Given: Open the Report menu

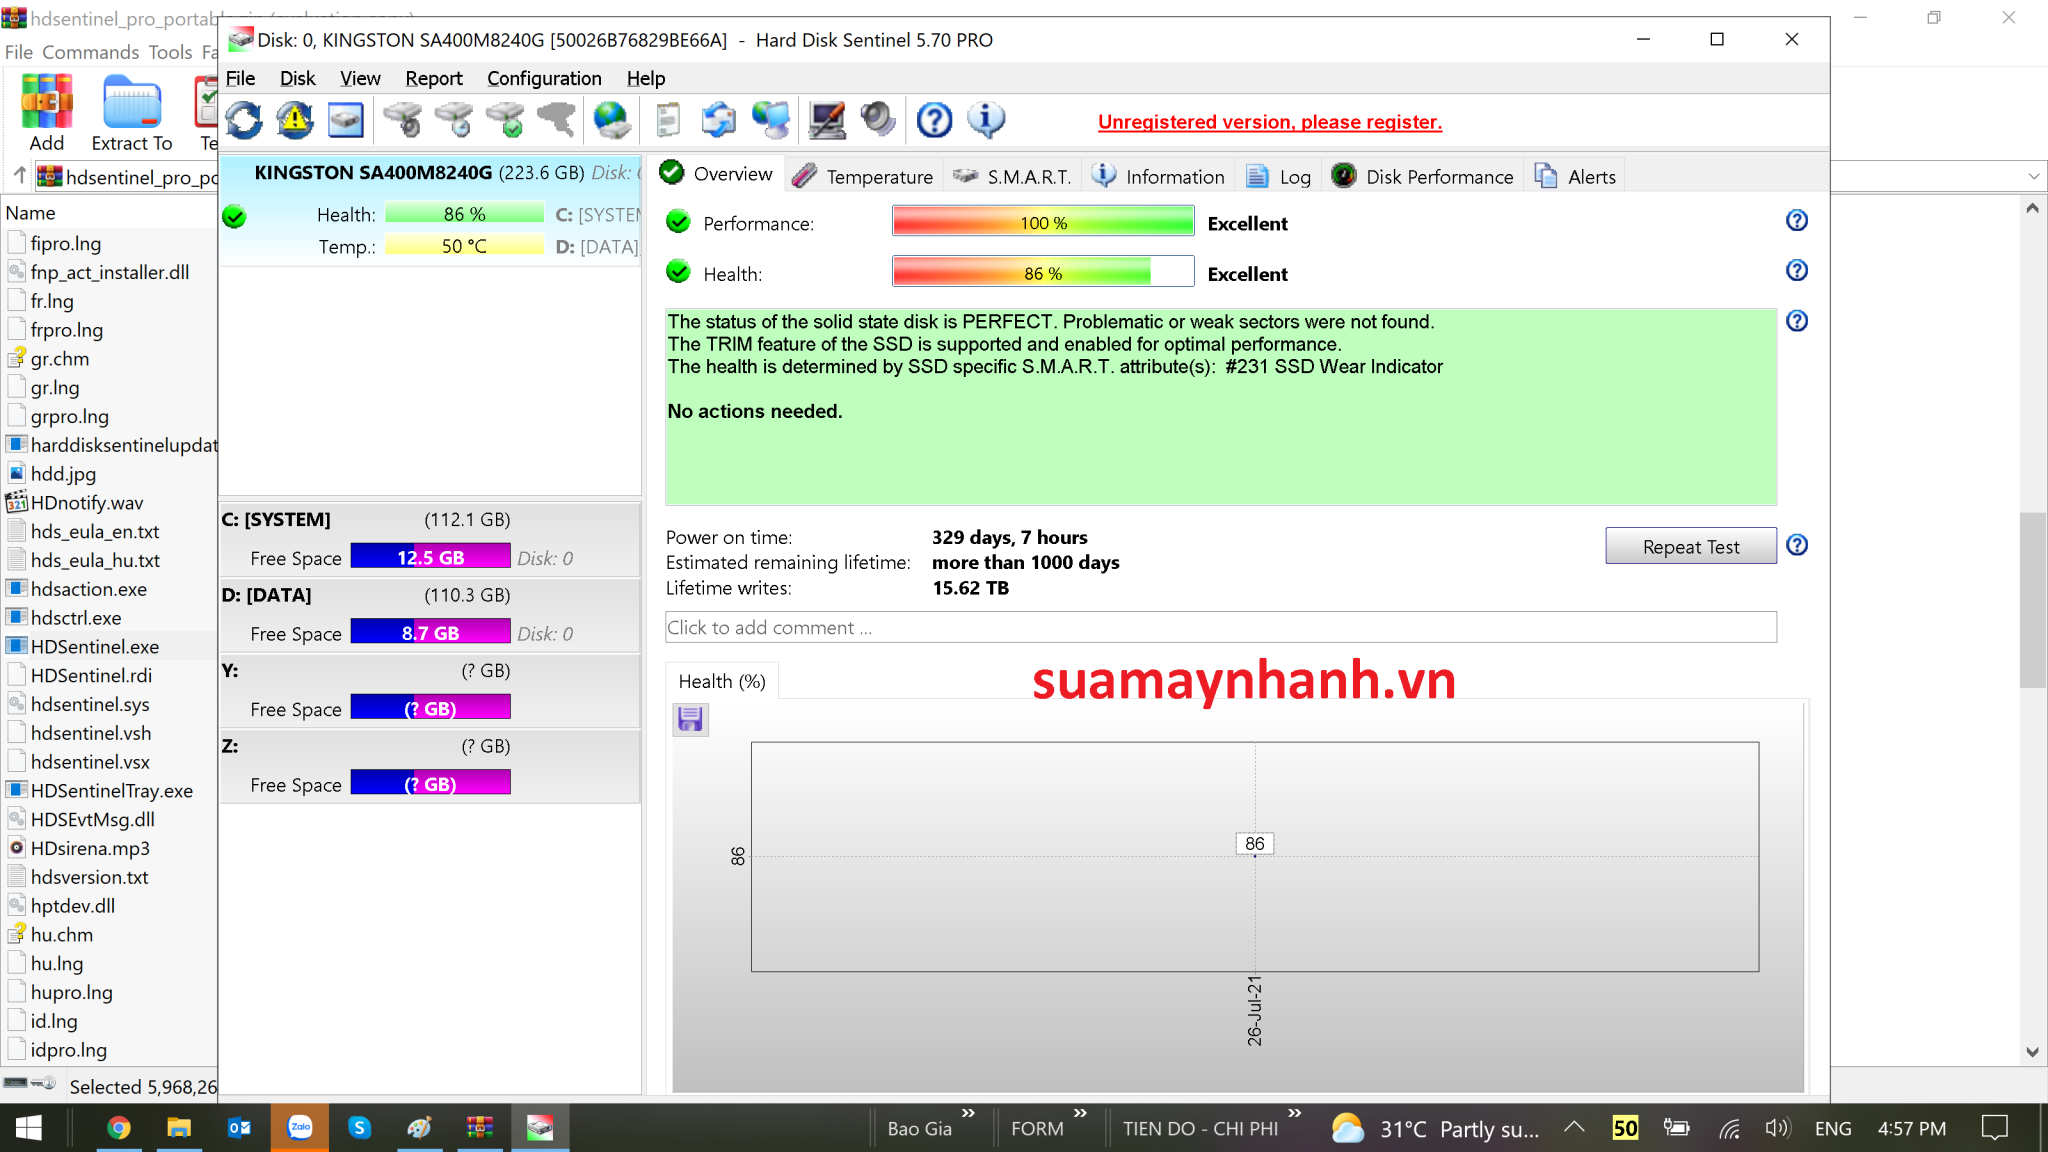Looking at the screenshot, I should tap(433, 78).
